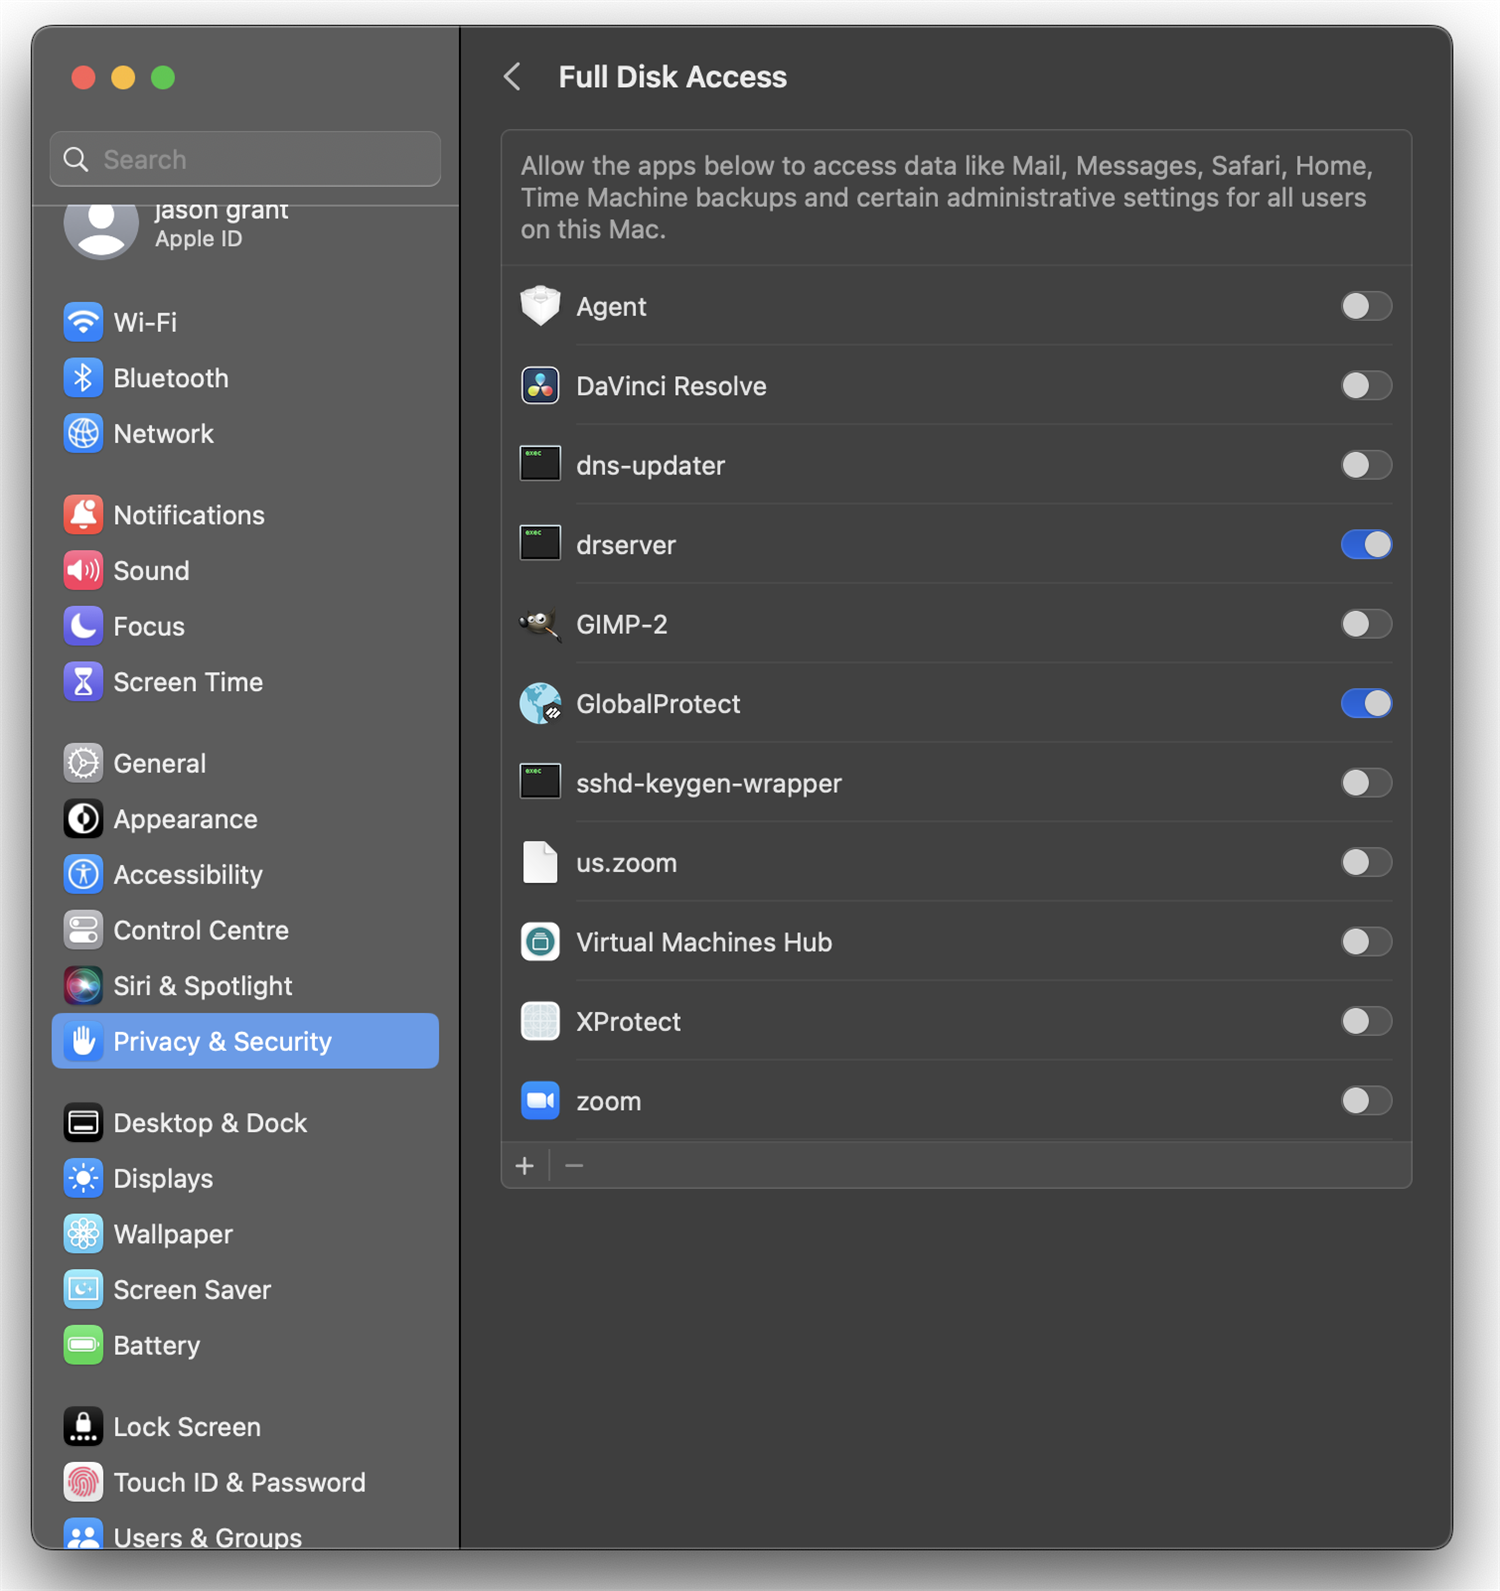Enable Full Disk Access for DaVinci Resolve

pyautogui.click(x=1365, y=386)
